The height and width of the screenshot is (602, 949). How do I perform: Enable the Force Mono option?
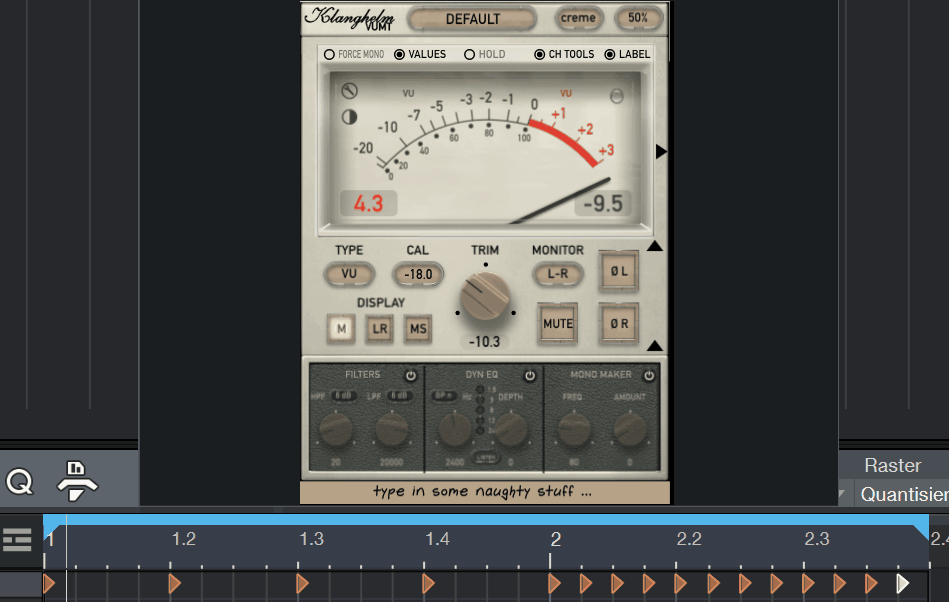tap(329, 54)
